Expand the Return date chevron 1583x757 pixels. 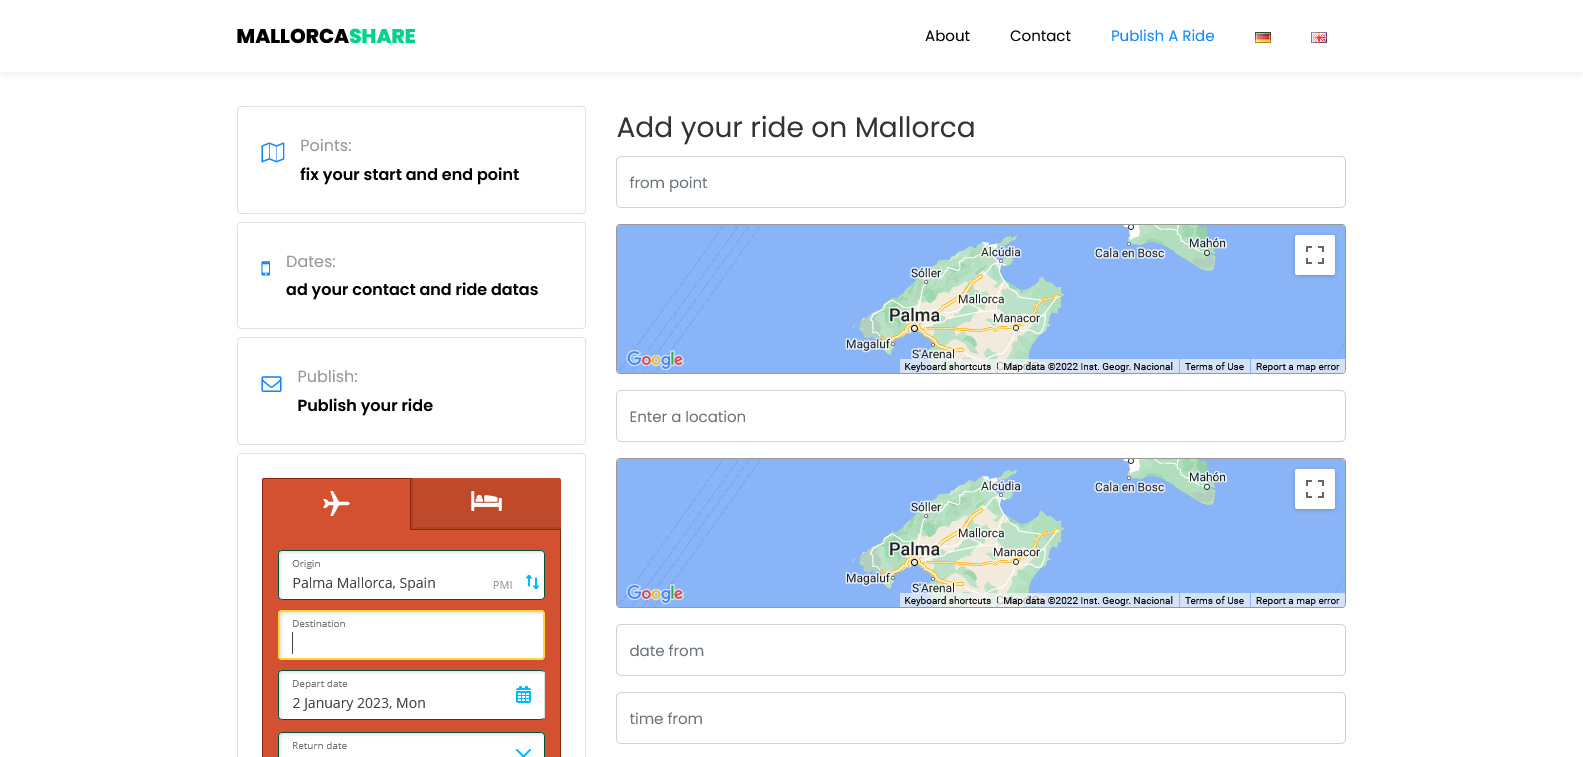[x=523, y=751]
